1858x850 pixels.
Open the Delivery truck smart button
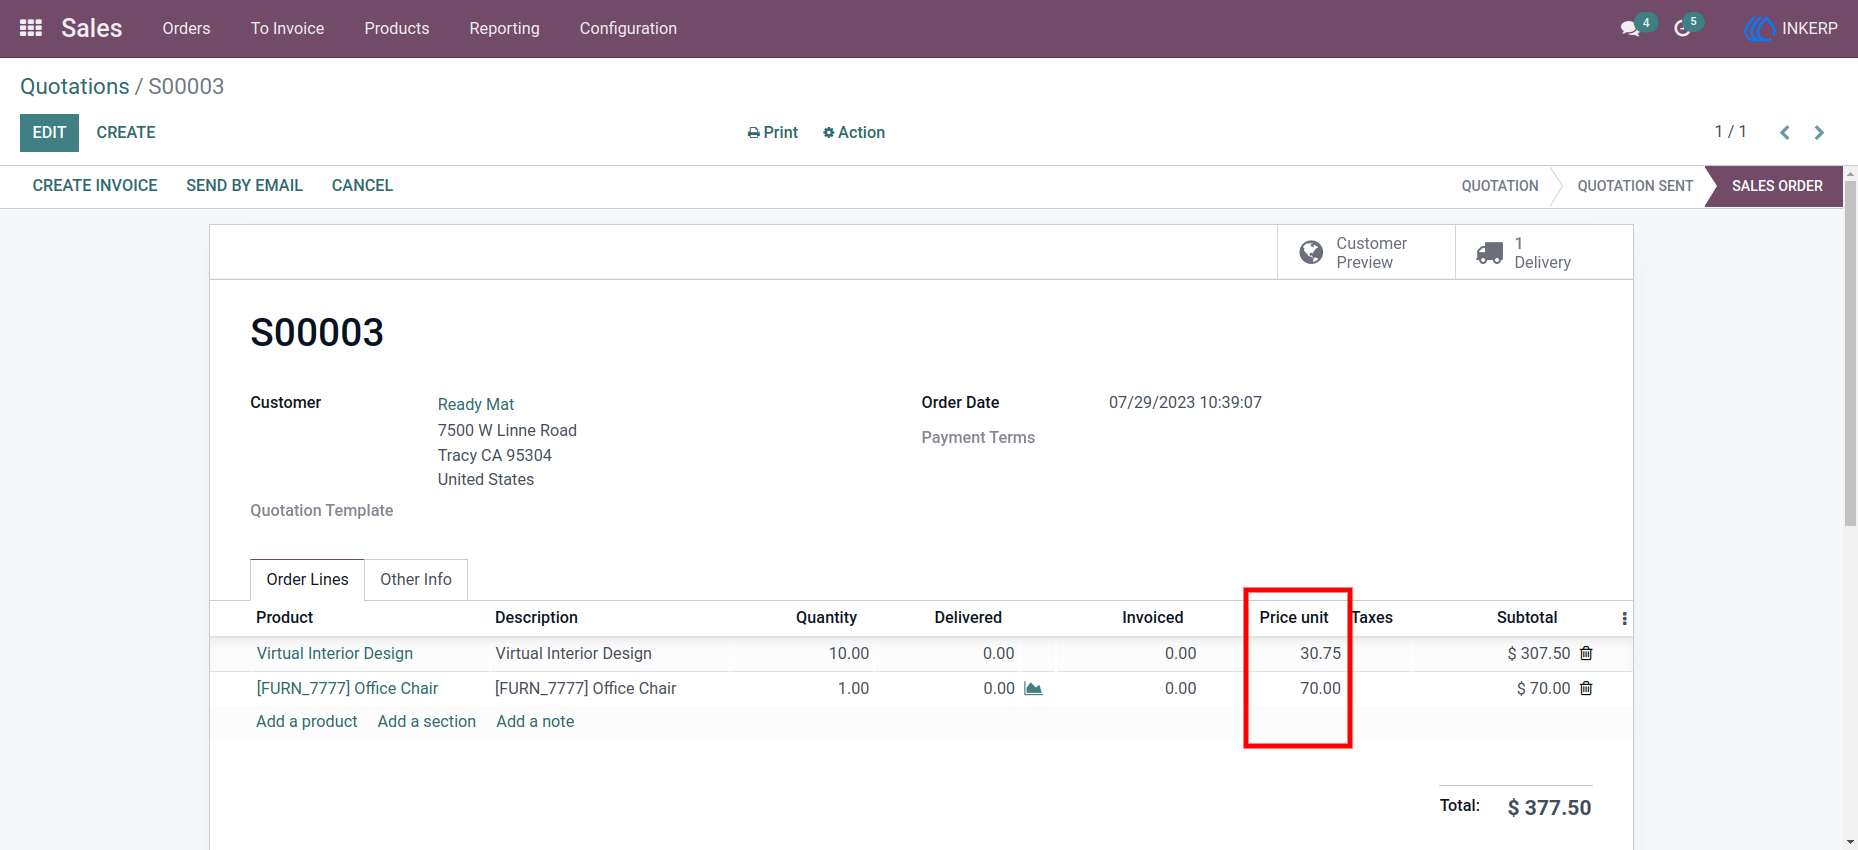pyautogui.click(x=1544, y=252)
